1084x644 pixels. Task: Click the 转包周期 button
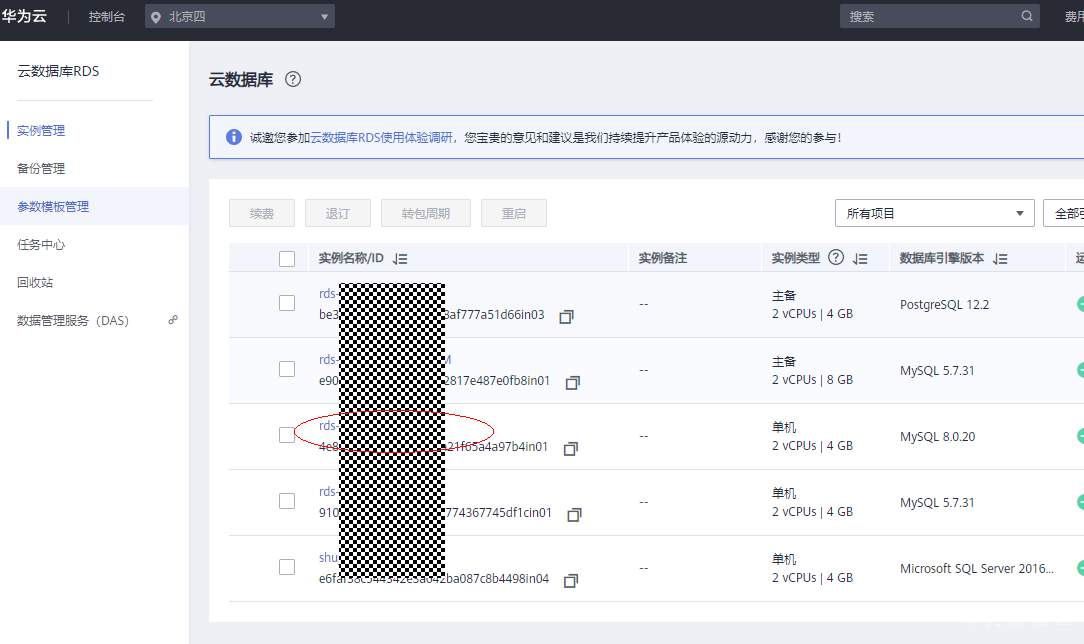tap(426, 214)
